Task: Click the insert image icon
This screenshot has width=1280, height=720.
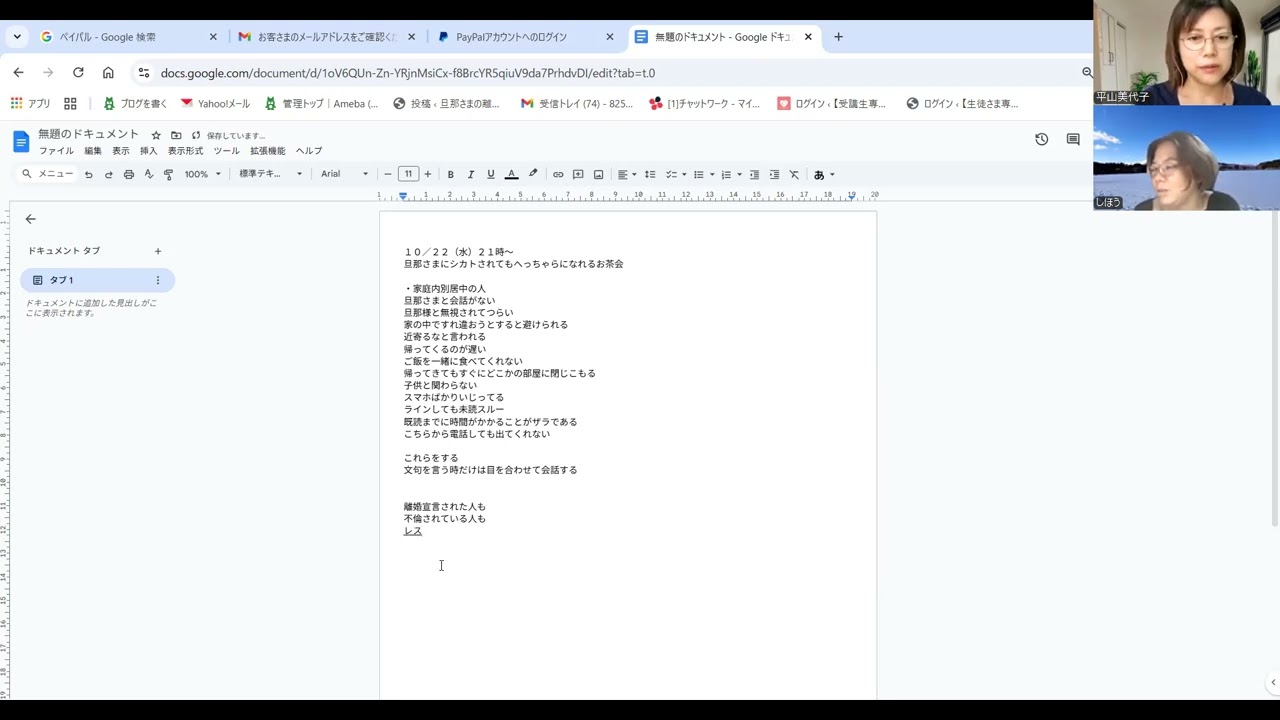Action: pyautogui.click(x=598, y=174)
